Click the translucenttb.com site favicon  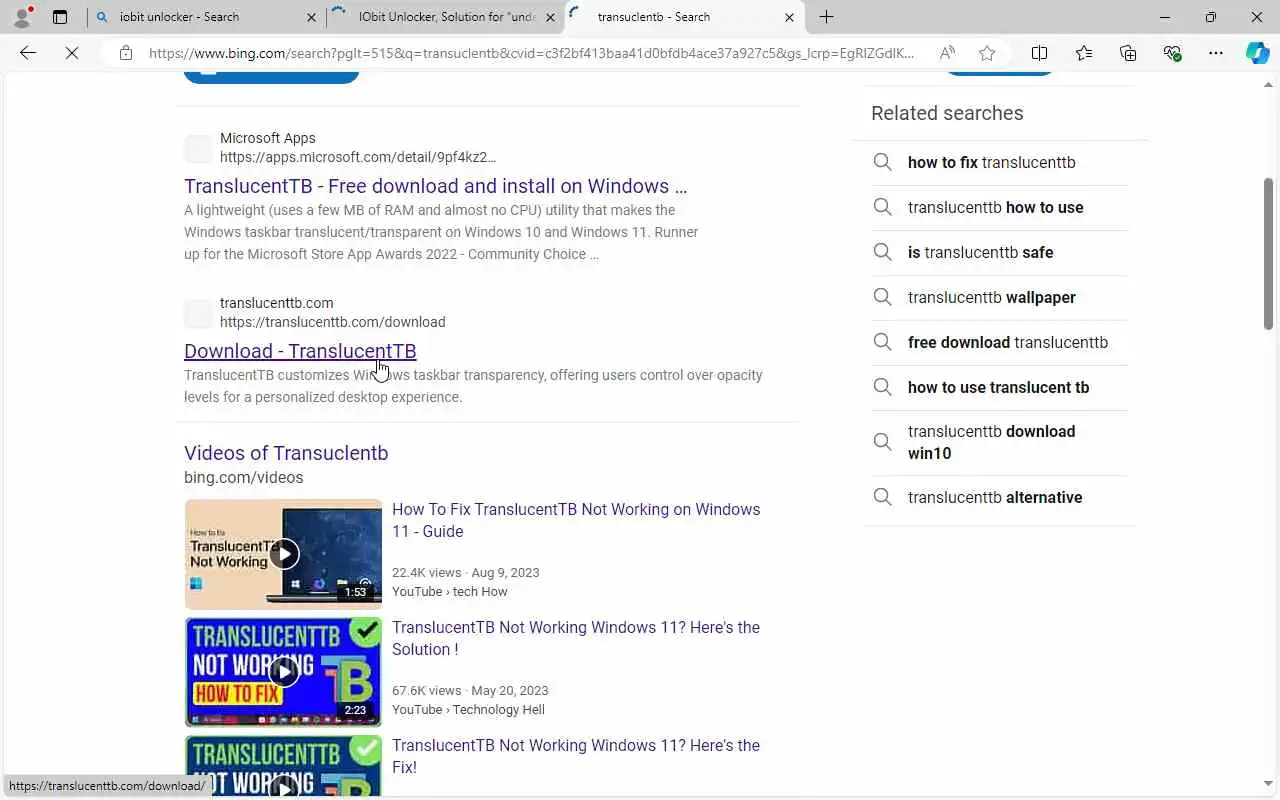click(x=198, y=313)
